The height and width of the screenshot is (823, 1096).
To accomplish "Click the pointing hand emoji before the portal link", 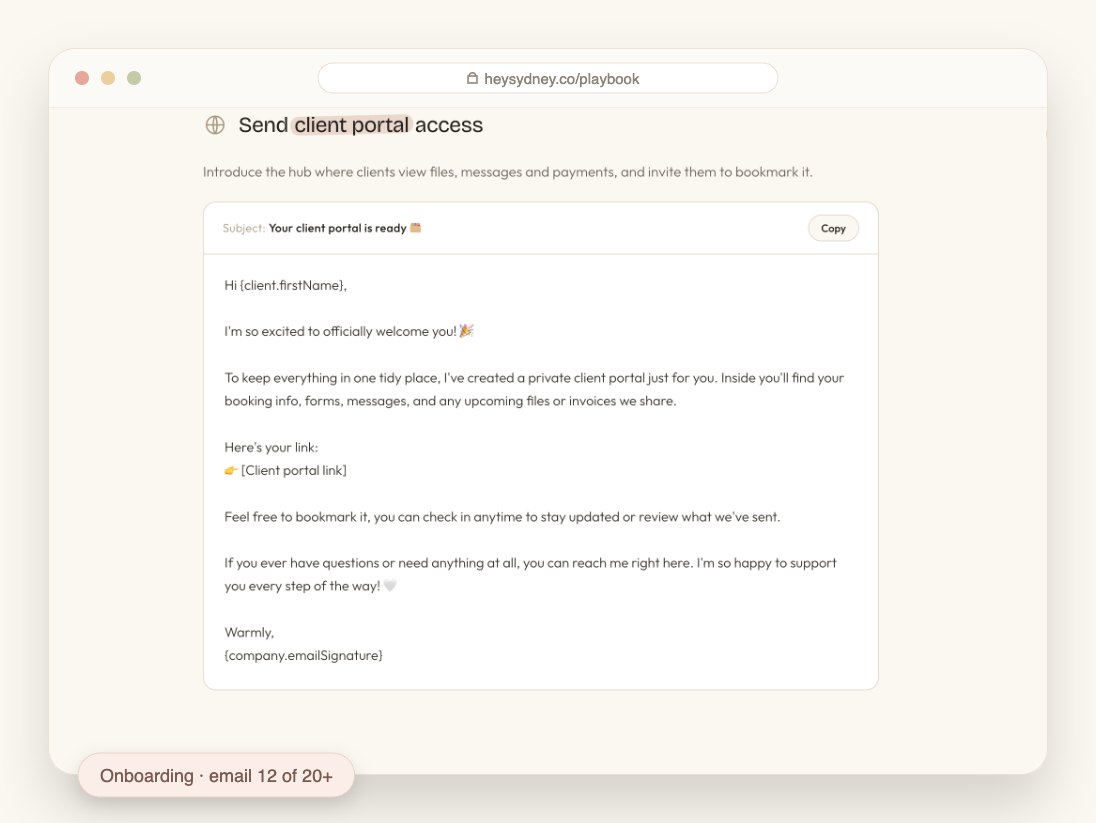I will click(x=231, y=471).
